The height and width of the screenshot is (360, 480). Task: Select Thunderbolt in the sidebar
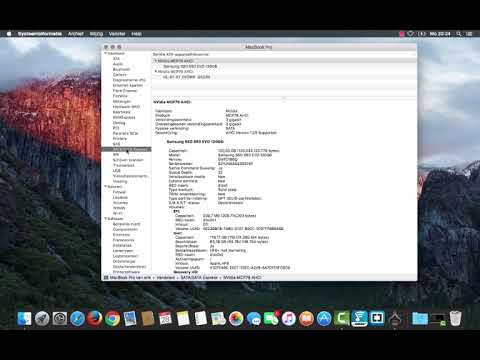click(x=124, y=165)
